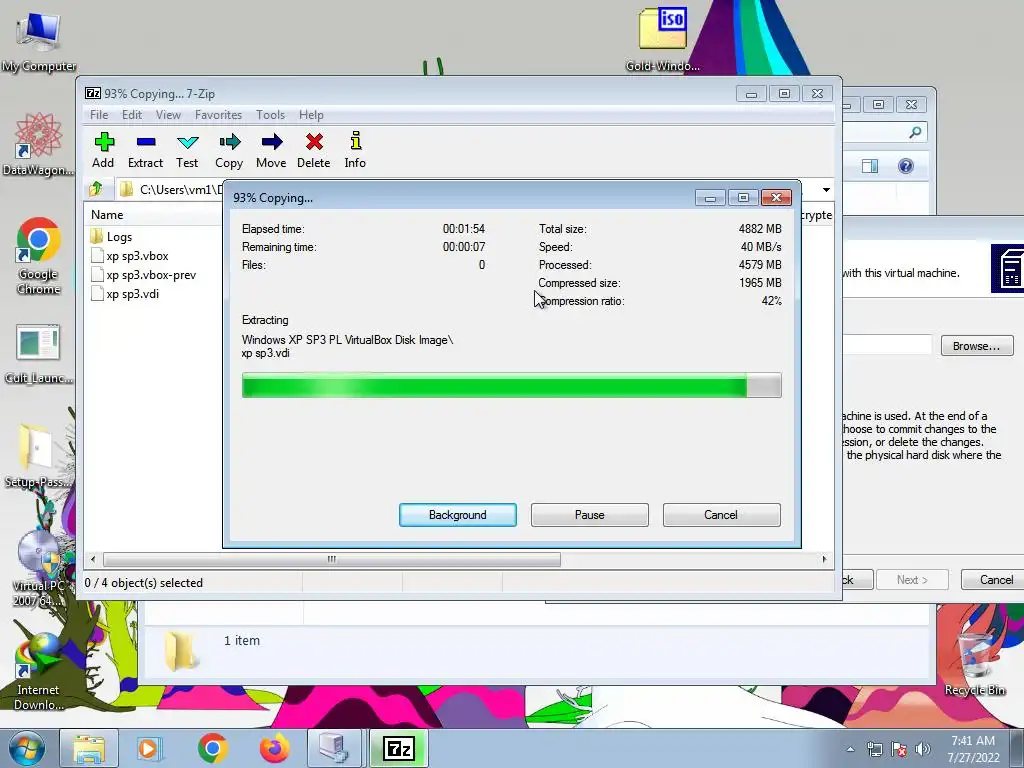
Task: Open My Computer desktop icon
Action: [39, 42]
